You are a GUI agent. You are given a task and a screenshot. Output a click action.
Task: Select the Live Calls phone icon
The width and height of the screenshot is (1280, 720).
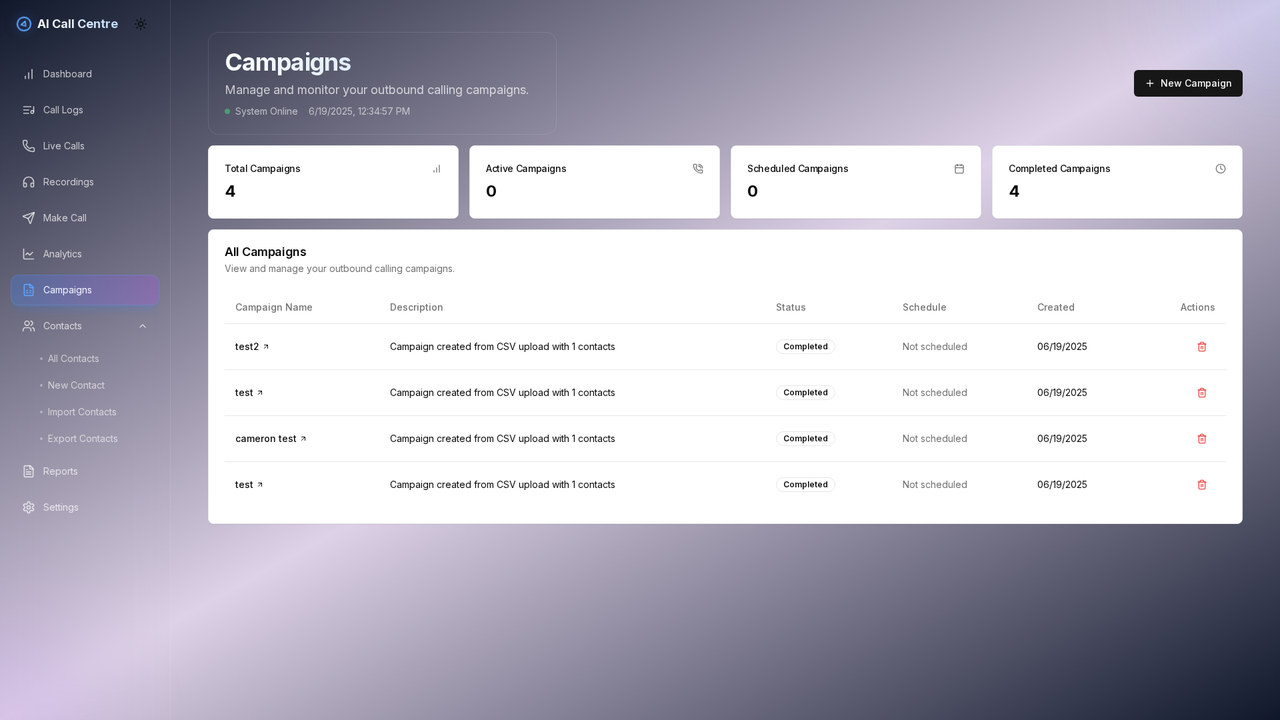(29, 146)
